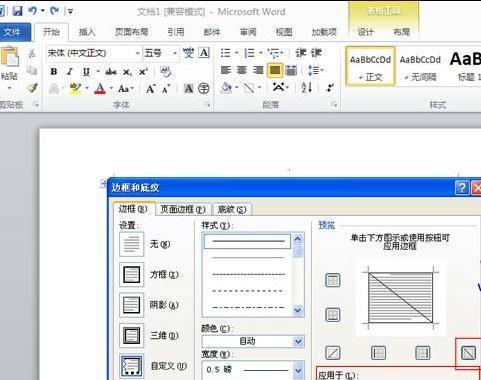This screenshot has height=380, width=481.
Task: Toggle diagonal up border button
Action: [x=332, y=353]
